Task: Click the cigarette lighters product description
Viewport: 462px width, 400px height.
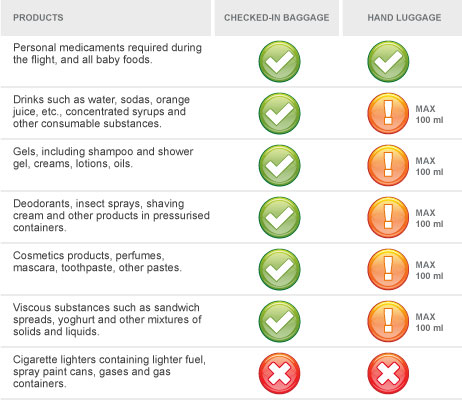Action: click(x=109, y=371)
